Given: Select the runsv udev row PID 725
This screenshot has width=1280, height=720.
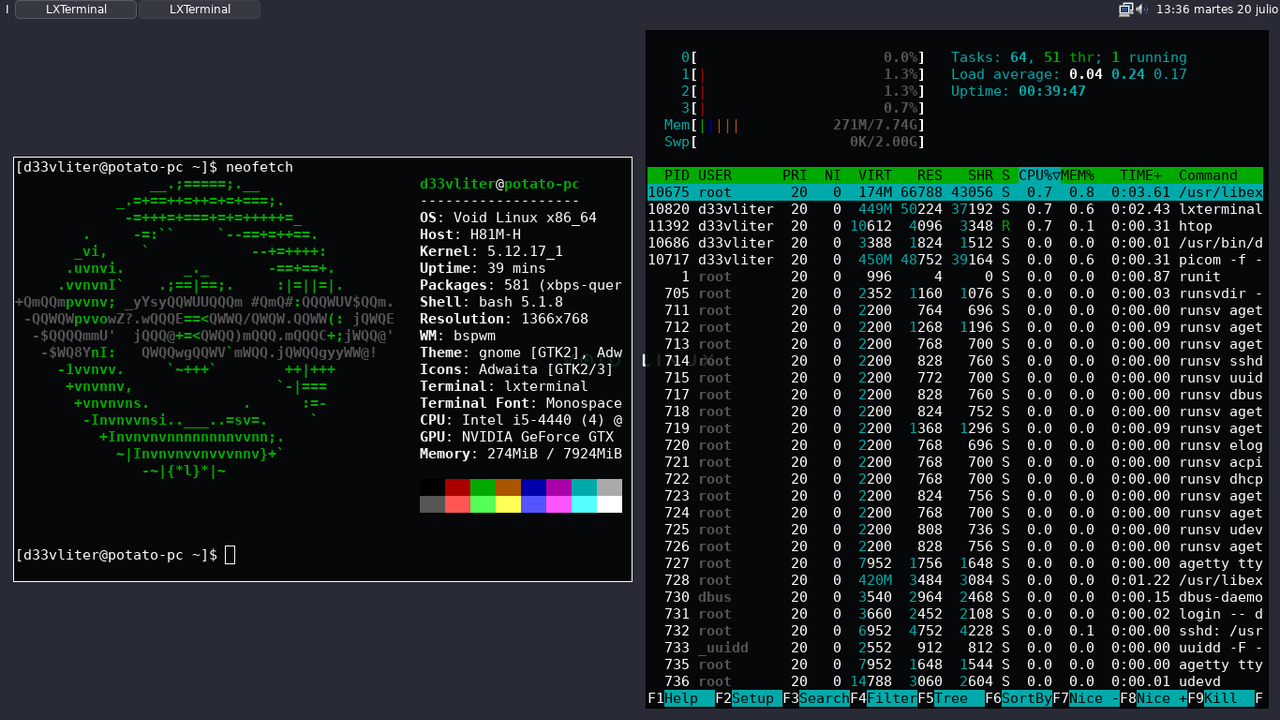Looking at the screenshot, I should 955,529.
